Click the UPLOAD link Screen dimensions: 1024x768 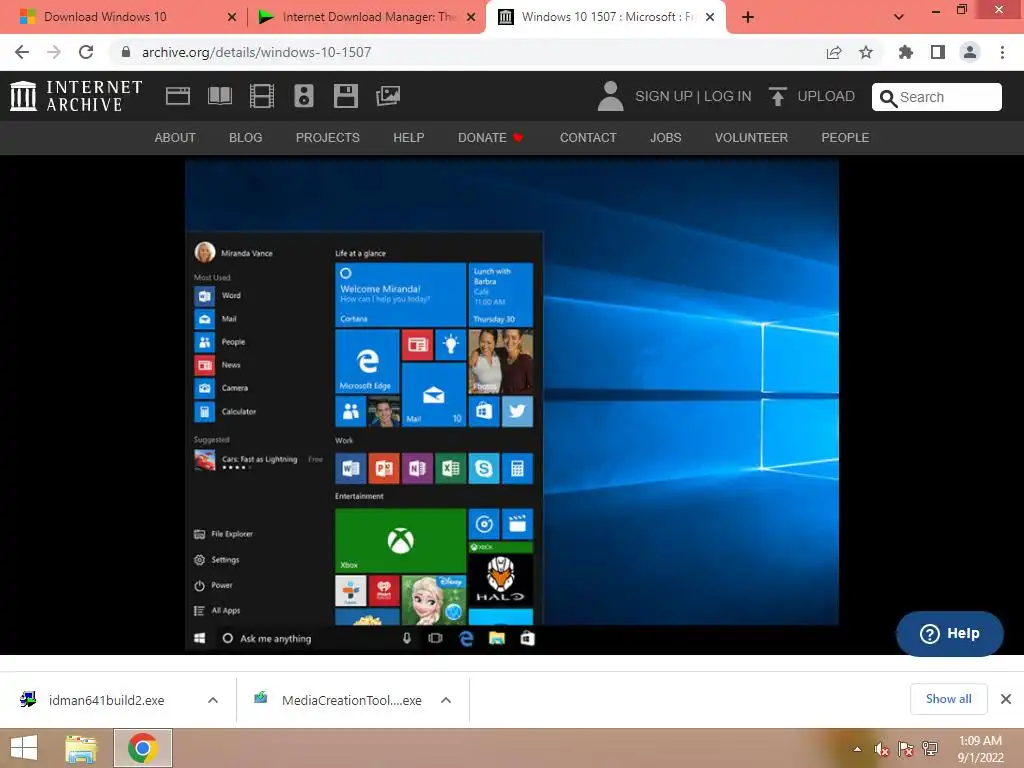pyautogui.click(x=826, y=96)
